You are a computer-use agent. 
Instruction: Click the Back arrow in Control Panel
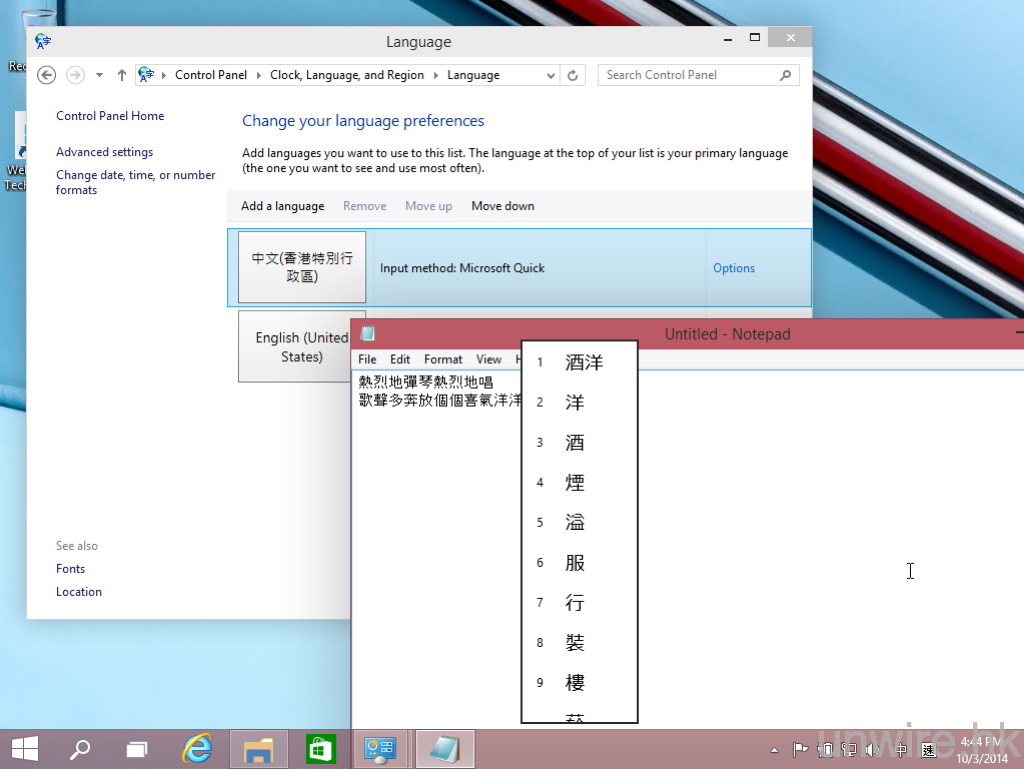(x=46, y=75)
